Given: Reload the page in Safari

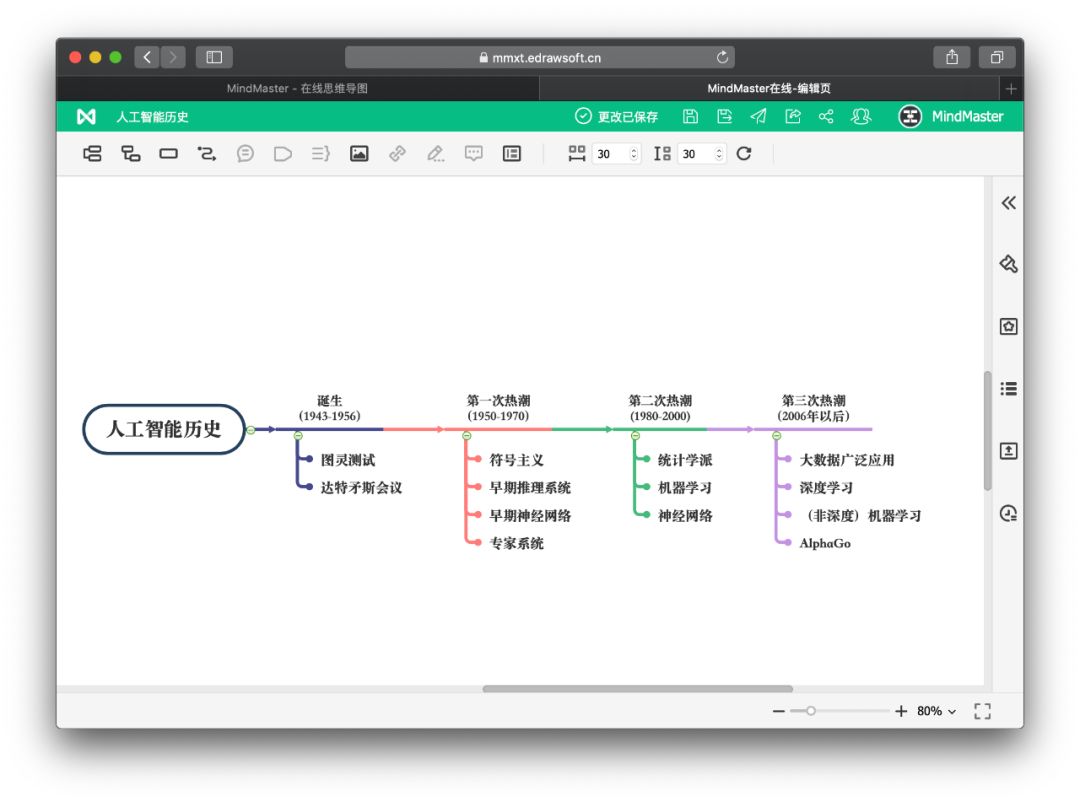Looking at the screenshot, I should [722, 57].
